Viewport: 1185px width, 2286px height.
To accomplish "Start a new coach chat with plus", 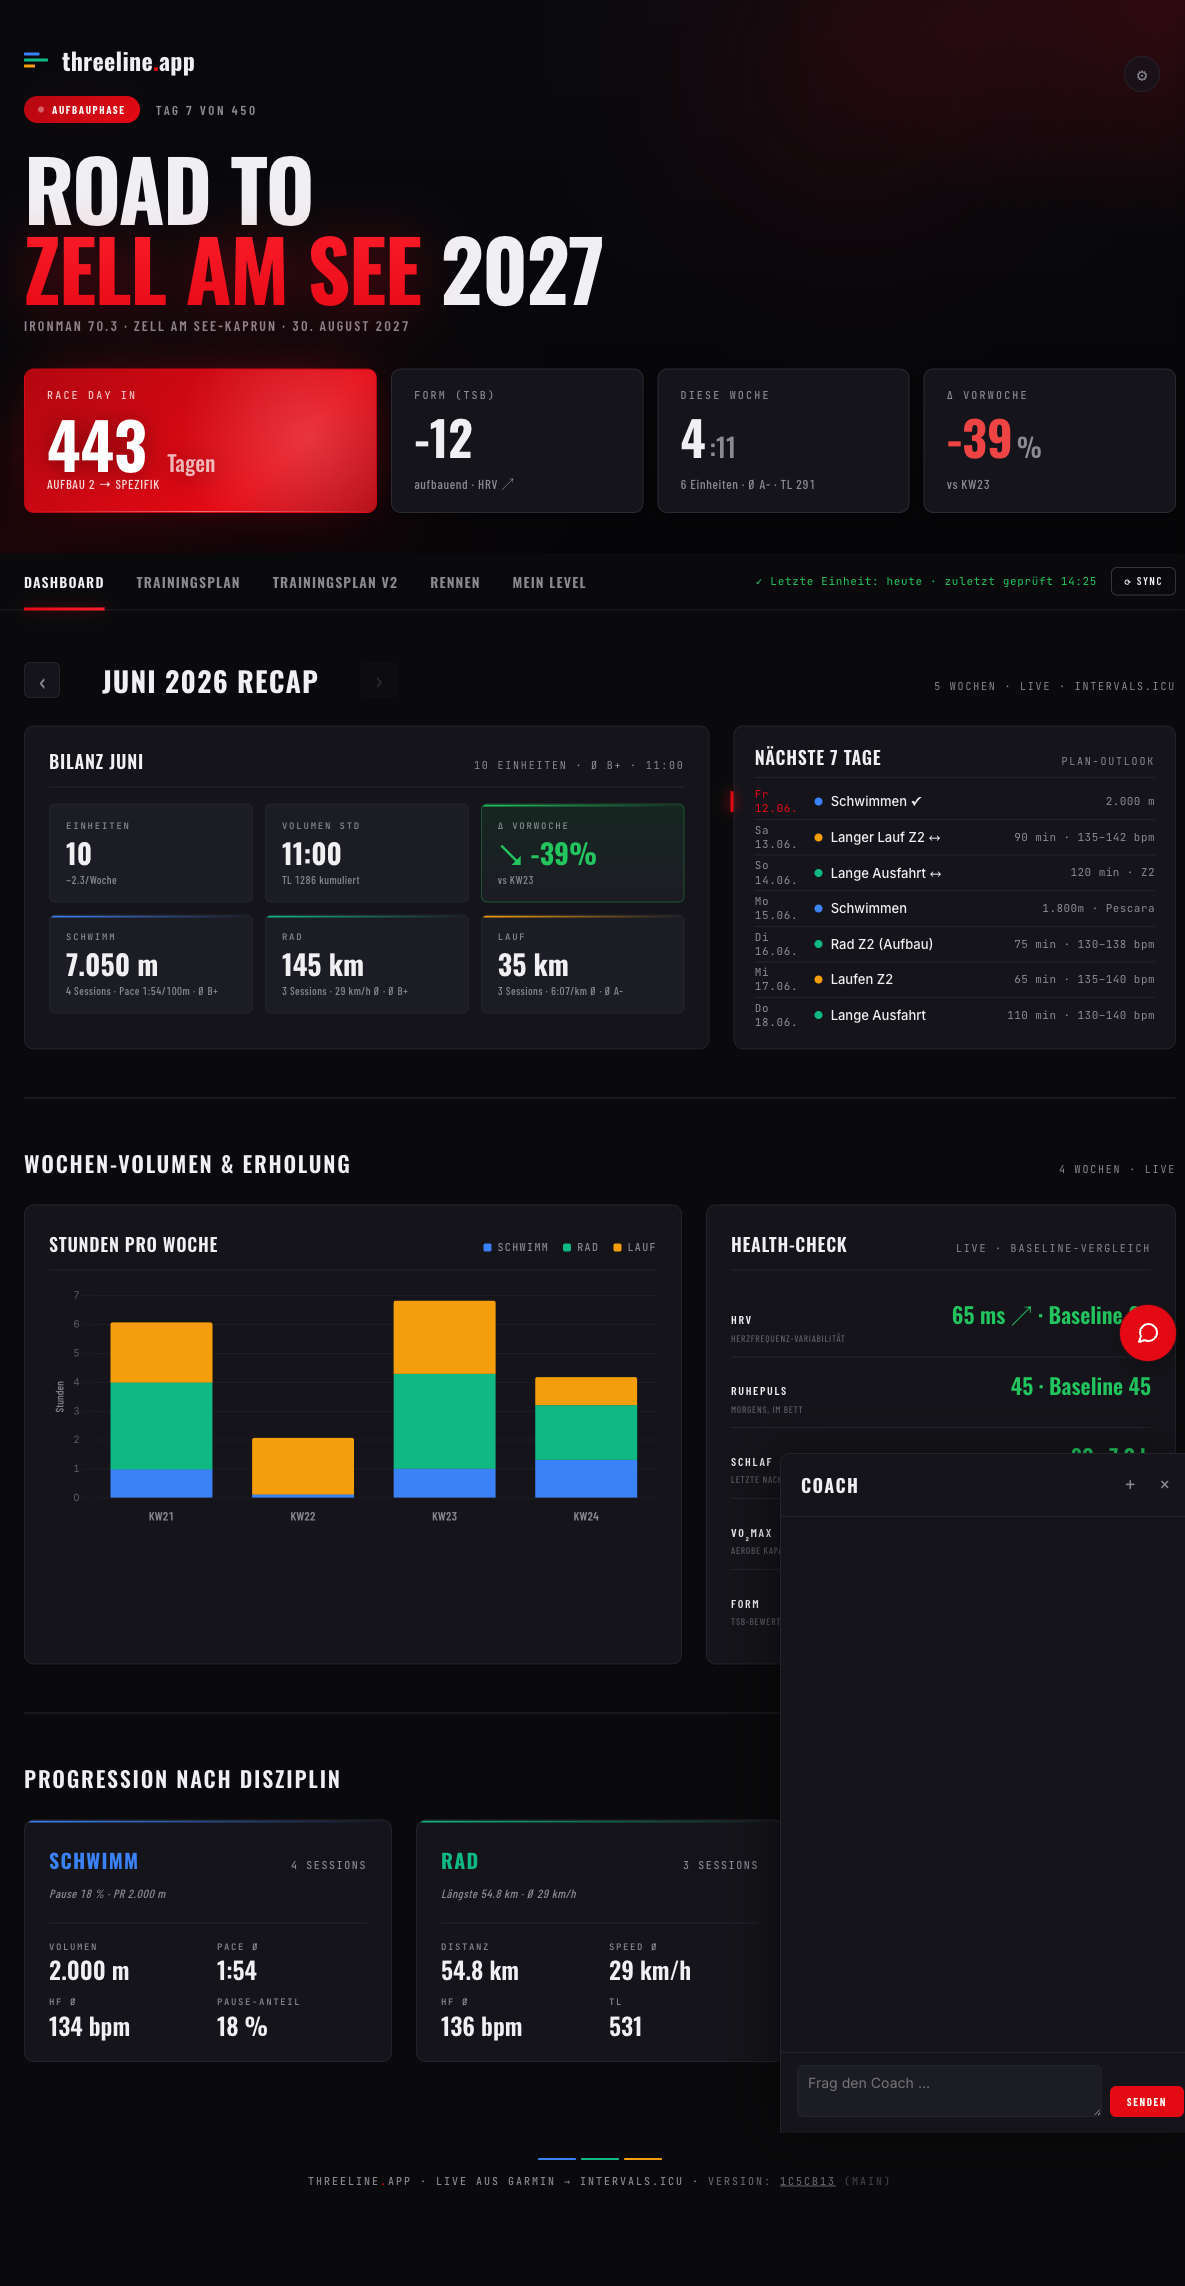I will click(1130, 1485).
